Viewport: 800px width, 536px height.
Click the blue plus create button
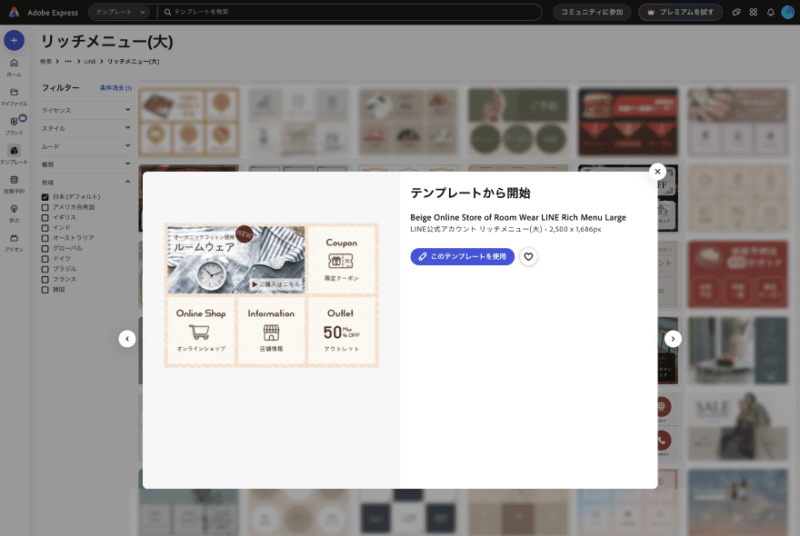[x=14, y=40]
